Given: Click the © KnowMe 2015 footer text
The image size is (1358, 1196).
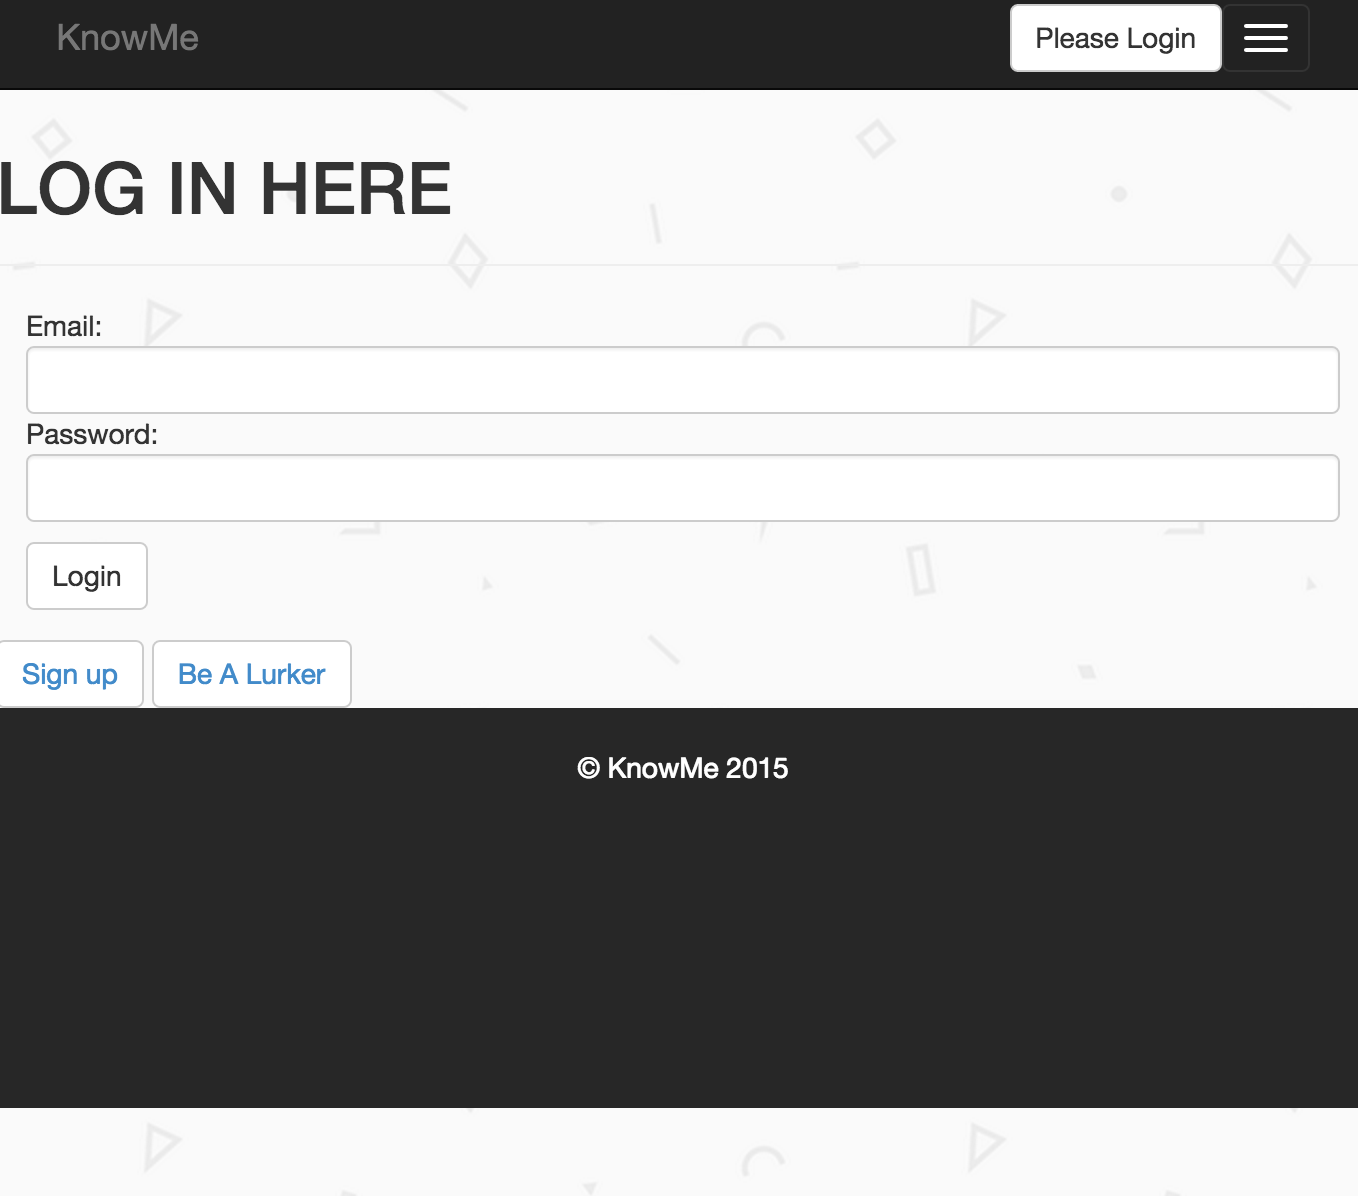Looking at the screenshot, I should pyautogui.click(x=682, y=768).
